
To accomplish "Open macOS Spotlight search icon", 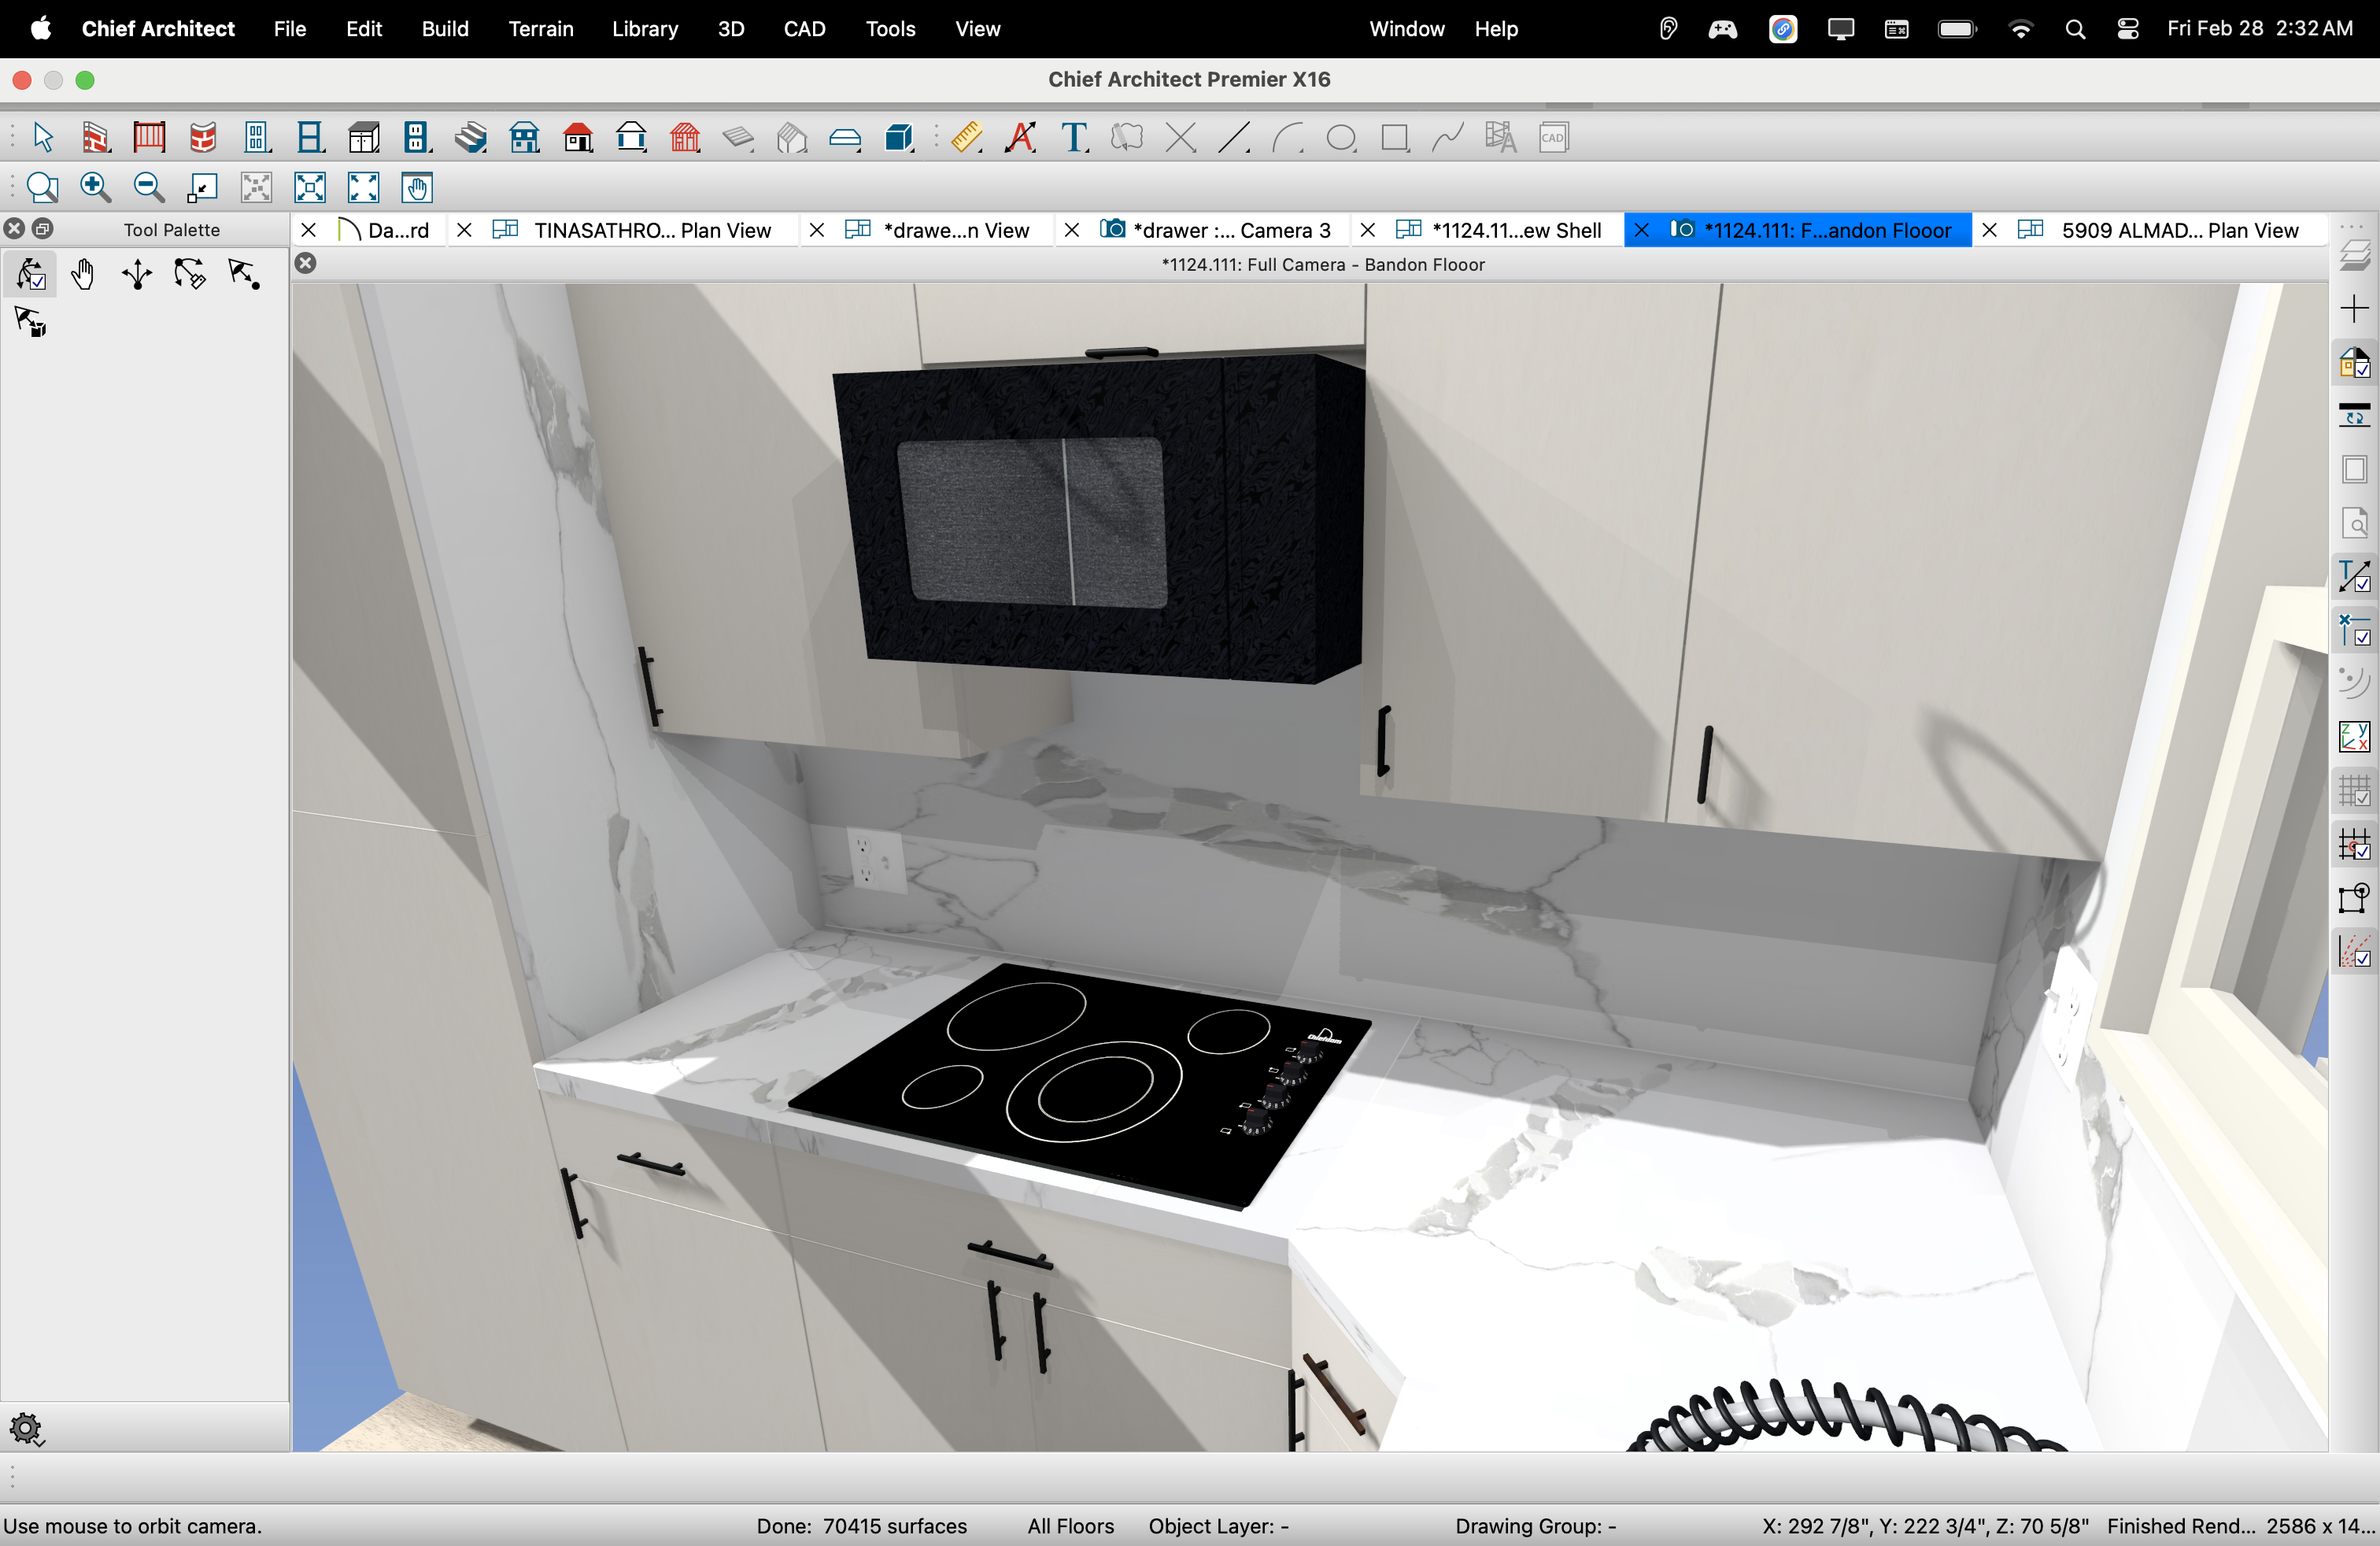I will [x=2075, y=28].
